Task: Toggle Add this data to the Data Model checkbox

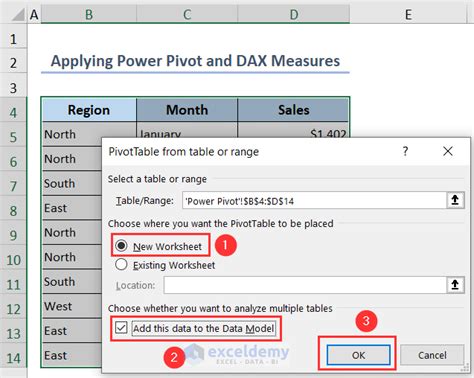Action: click(x=121, y=328)
